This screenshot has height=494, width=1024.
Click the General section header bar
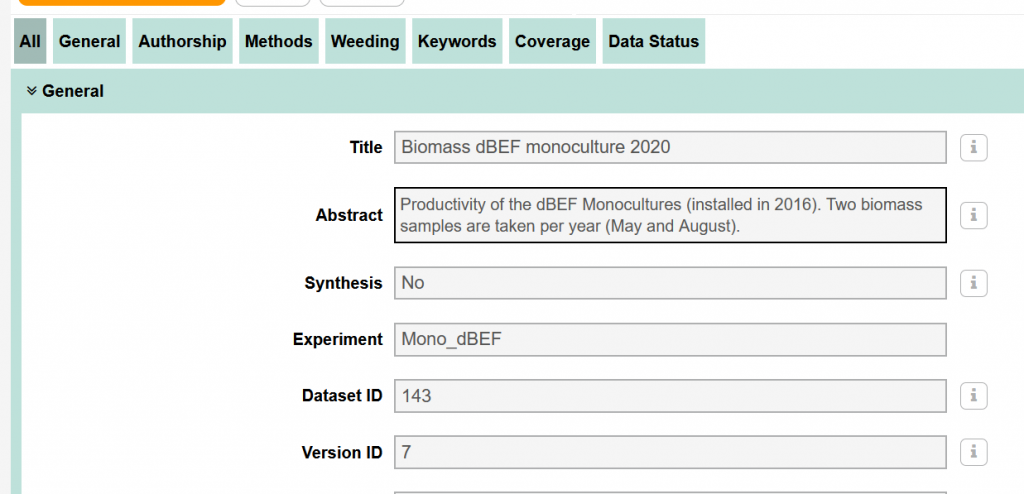click(517, 91)
